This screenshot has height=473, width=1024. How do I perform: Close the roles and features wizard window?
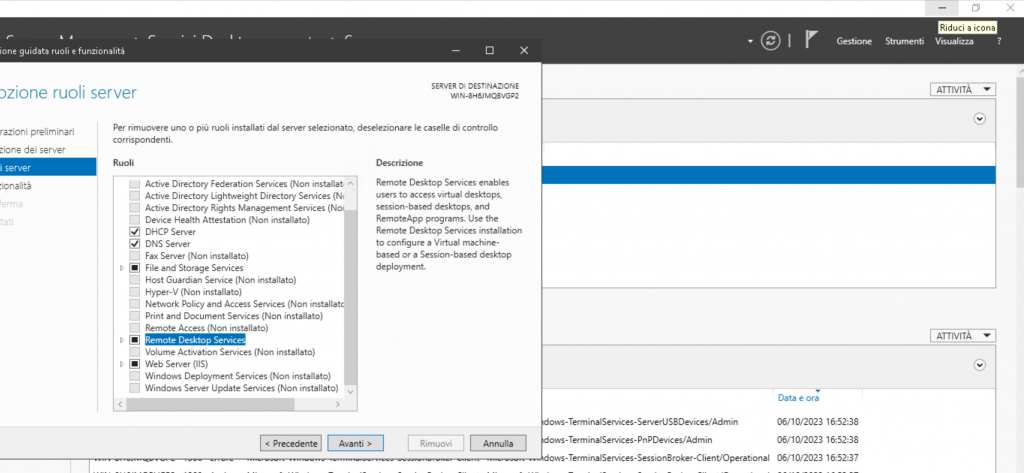[x=524, y=50]
